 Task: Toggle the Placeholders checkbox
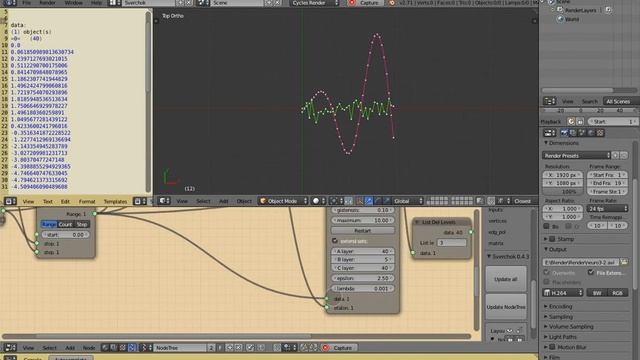click(547, 282)
